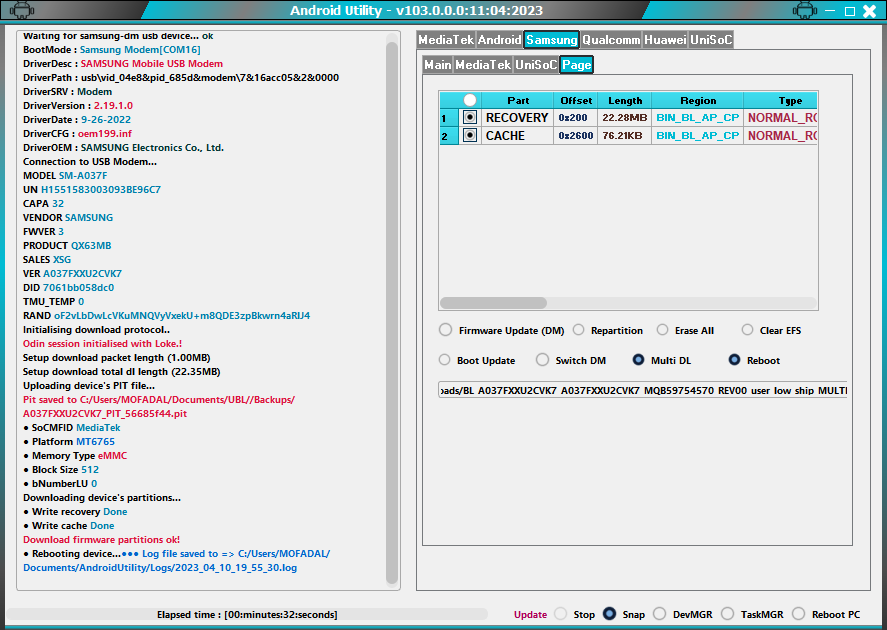Click the 0x2600 offset cell
887x630 pixels.
click(576, 136)
